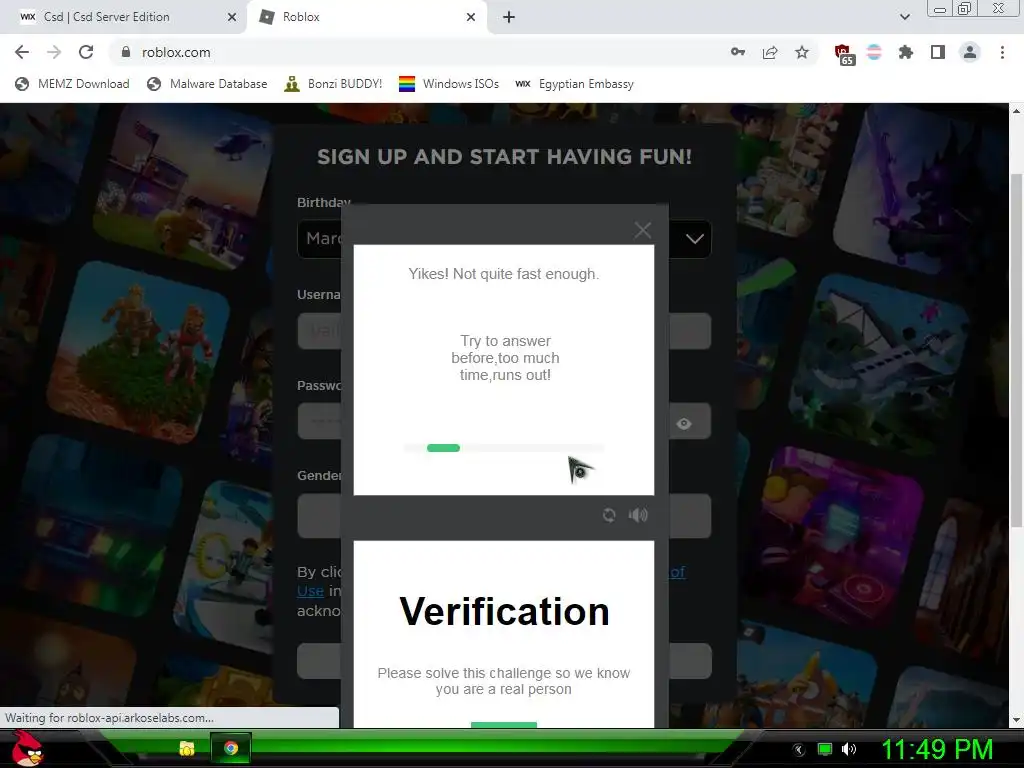Open the Malware Database bookmark

point(208,84)
